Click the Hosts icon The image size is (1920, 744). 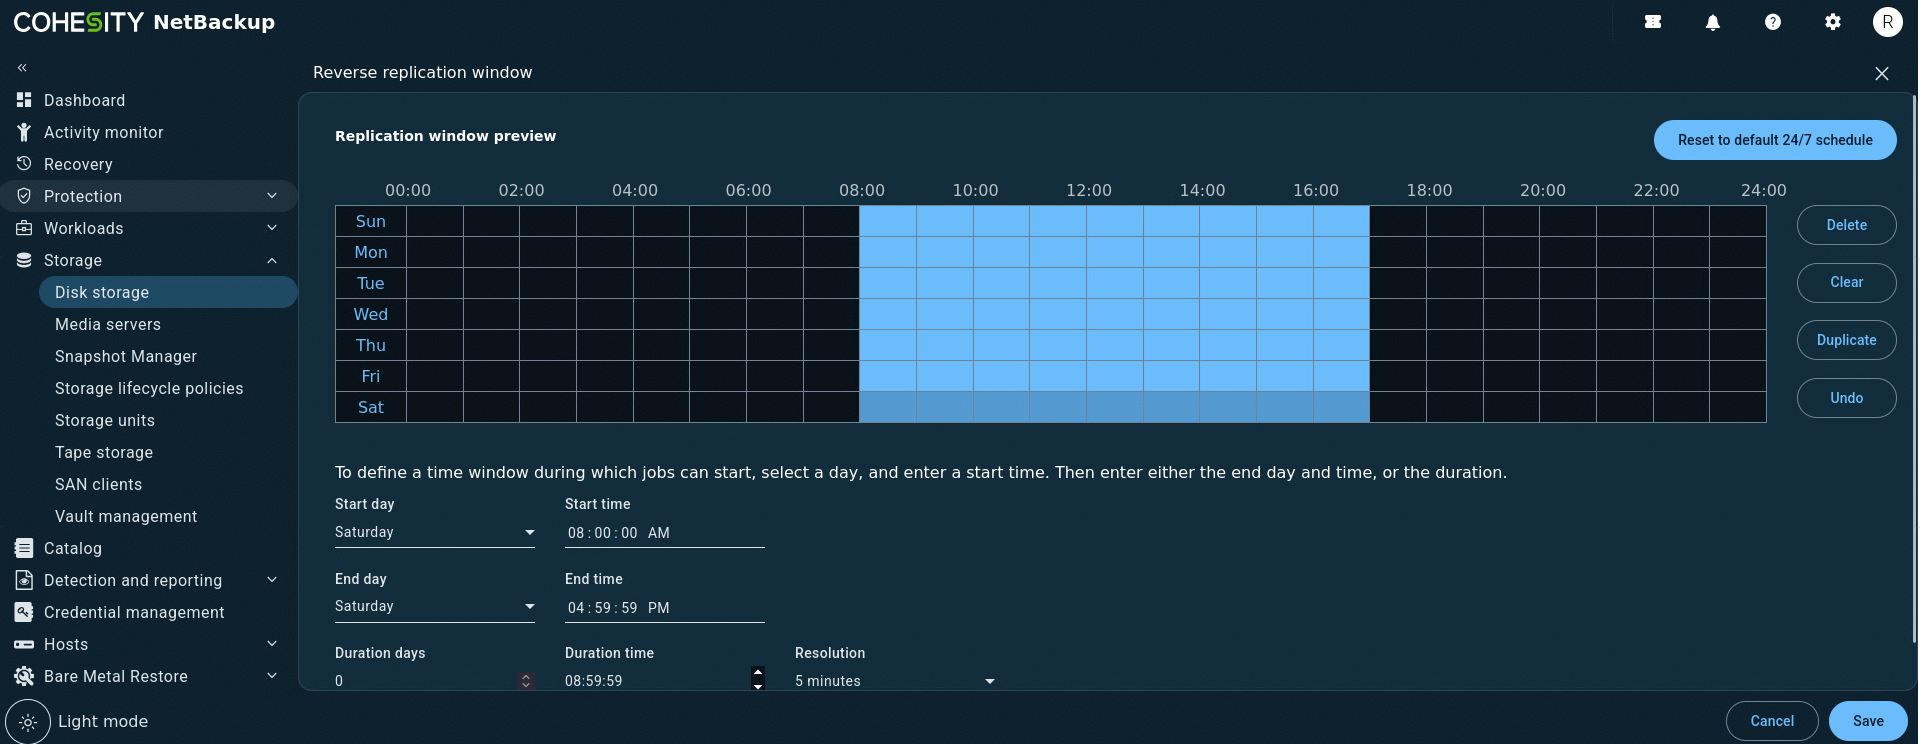[x=24, y=644]
